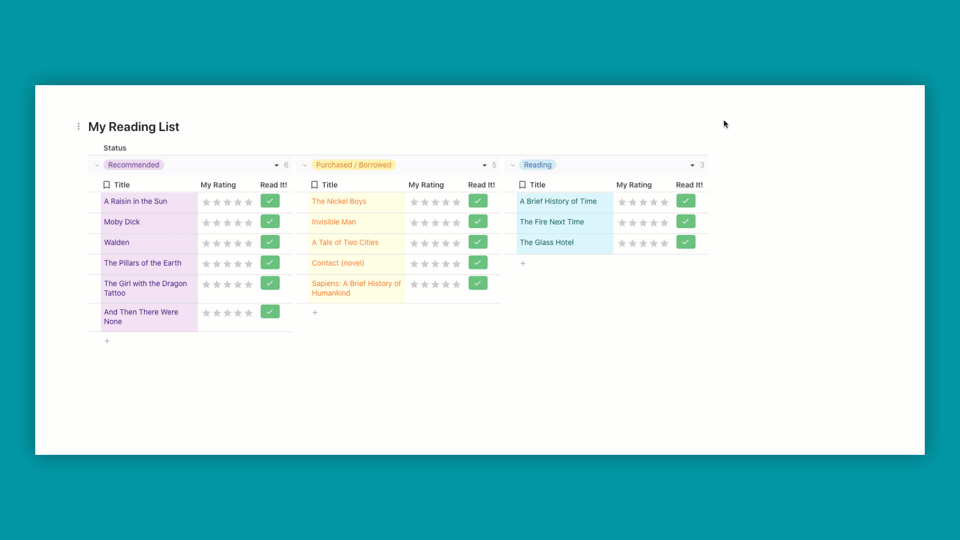Click the Status grouping label
960x540 pixels.
tap(114, 148)
